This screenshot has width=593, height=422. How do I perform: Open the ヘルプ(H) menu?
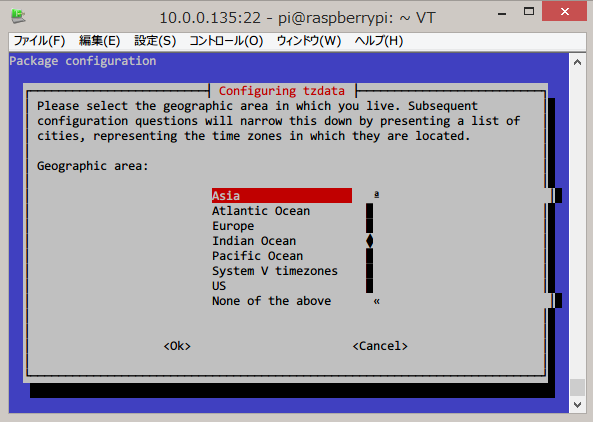(x=379, y=40)
